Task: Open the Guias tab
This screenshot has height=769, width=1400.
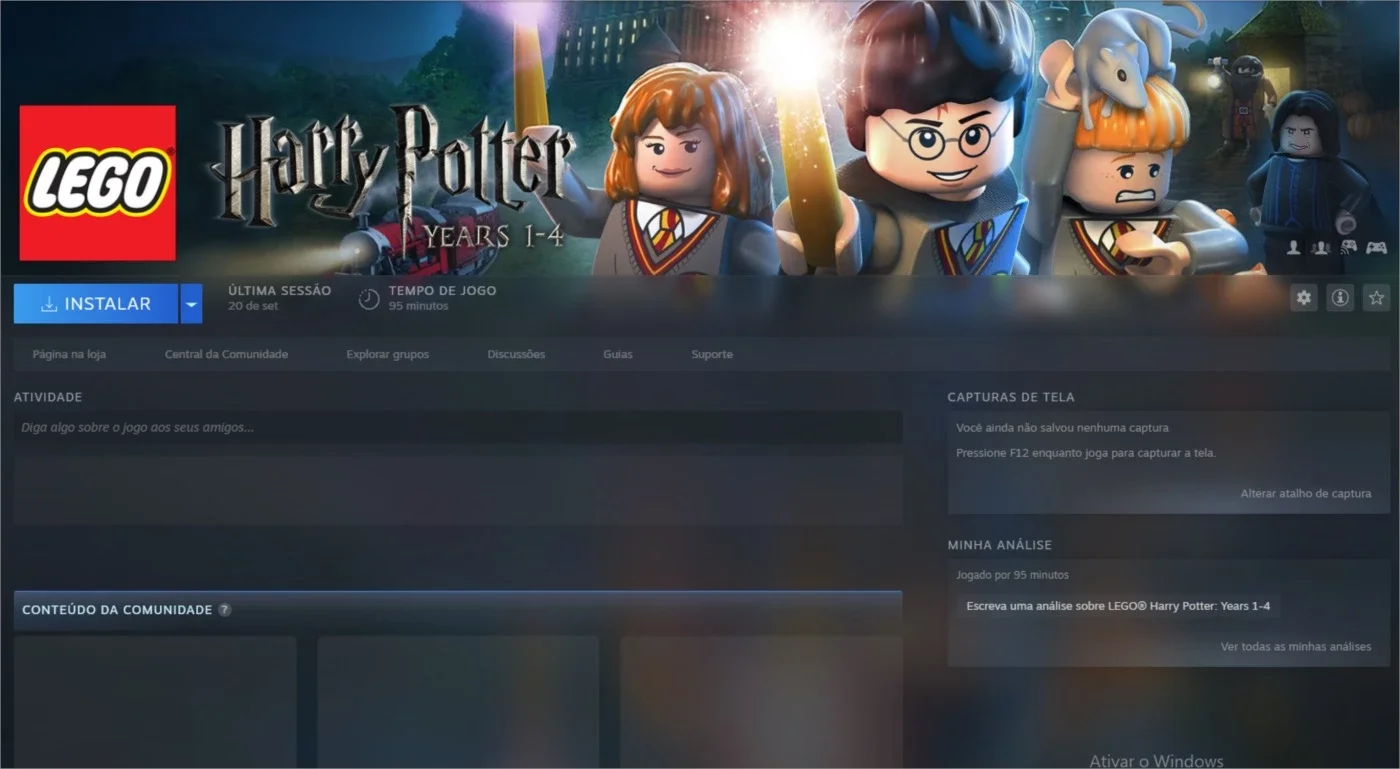Action: pyautogui.click(x=618, y=354)
